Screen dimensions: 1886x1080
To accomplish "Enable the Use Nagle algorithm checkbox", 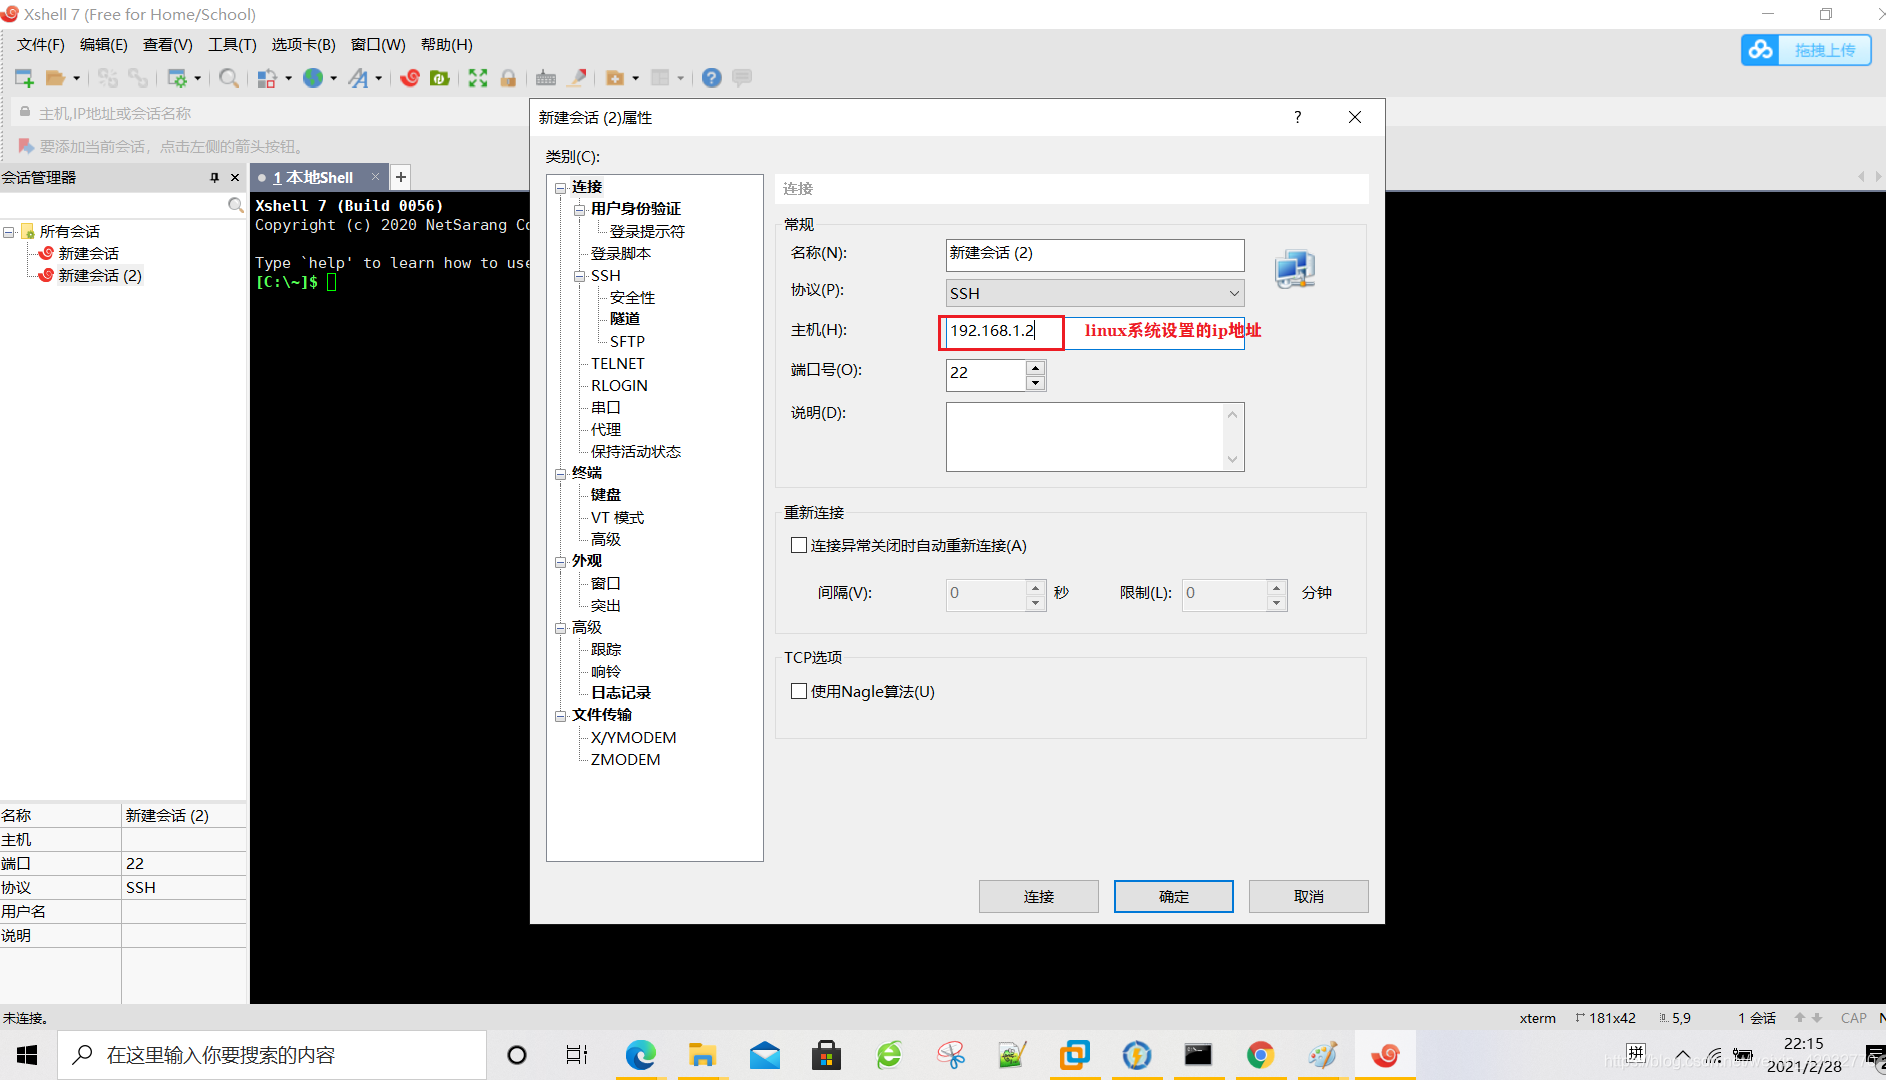I will [x=799, y=691].
